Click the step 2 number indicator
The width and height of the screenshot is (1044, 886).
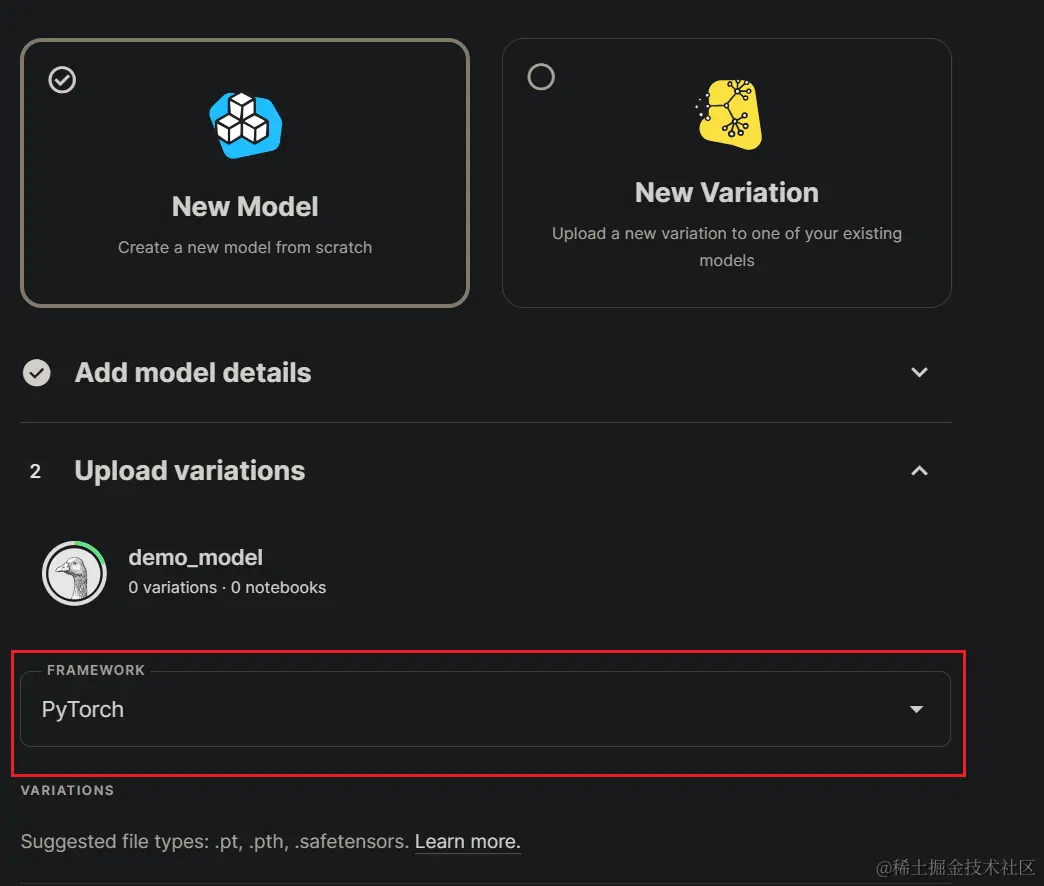pyautogui.click(x=35, y=471)
